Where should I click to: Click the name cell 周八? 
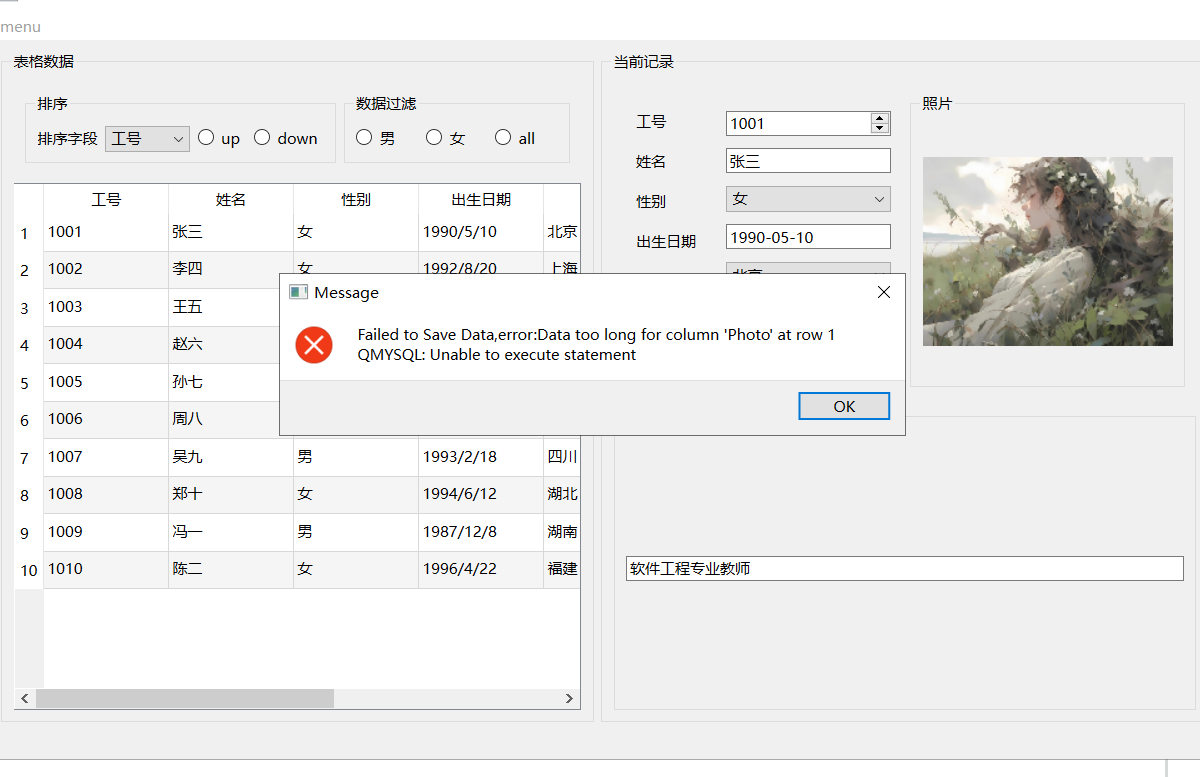point(224,419)
